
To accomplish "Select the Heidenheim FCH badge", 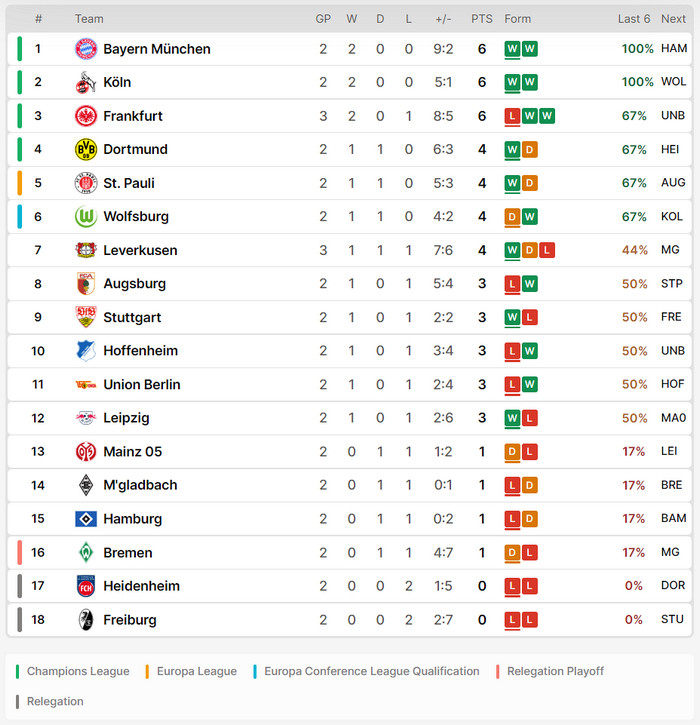I will point(86,586).
